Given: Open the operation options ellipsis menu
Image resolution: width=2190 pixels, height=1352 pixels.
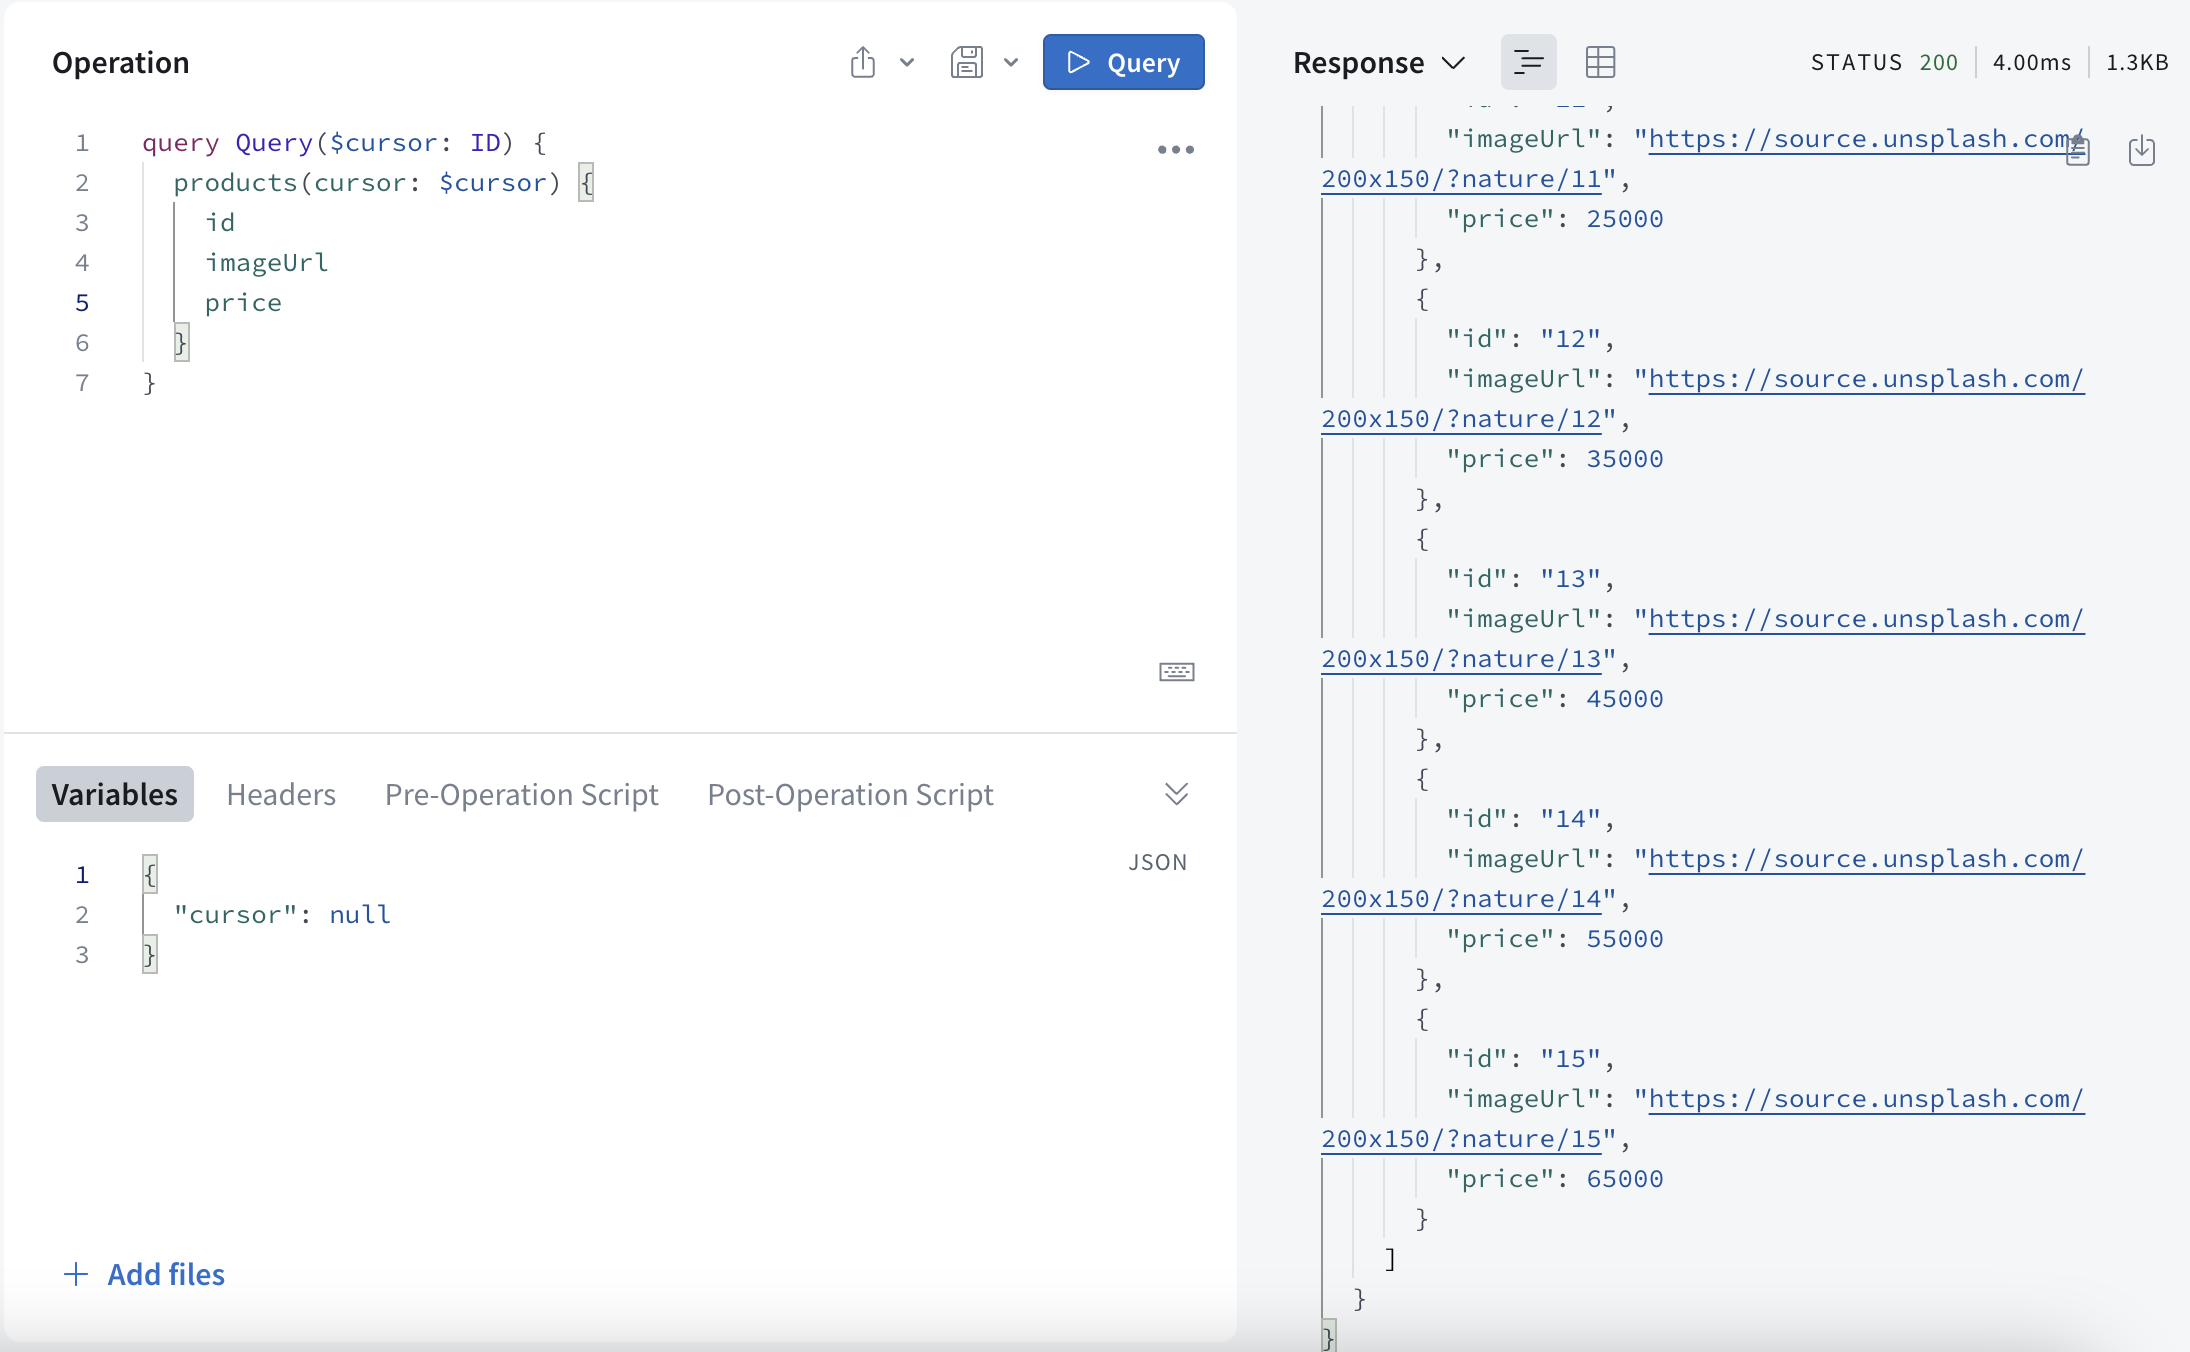Looking at the screenshot, I should coord(1175,150).
